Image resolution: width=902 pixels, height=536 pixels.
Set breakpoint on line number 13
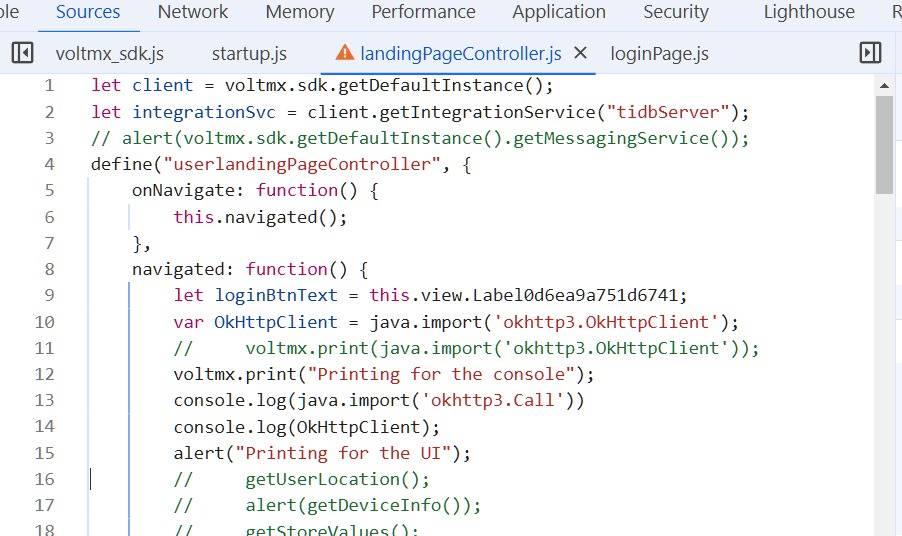click(44, 400)
